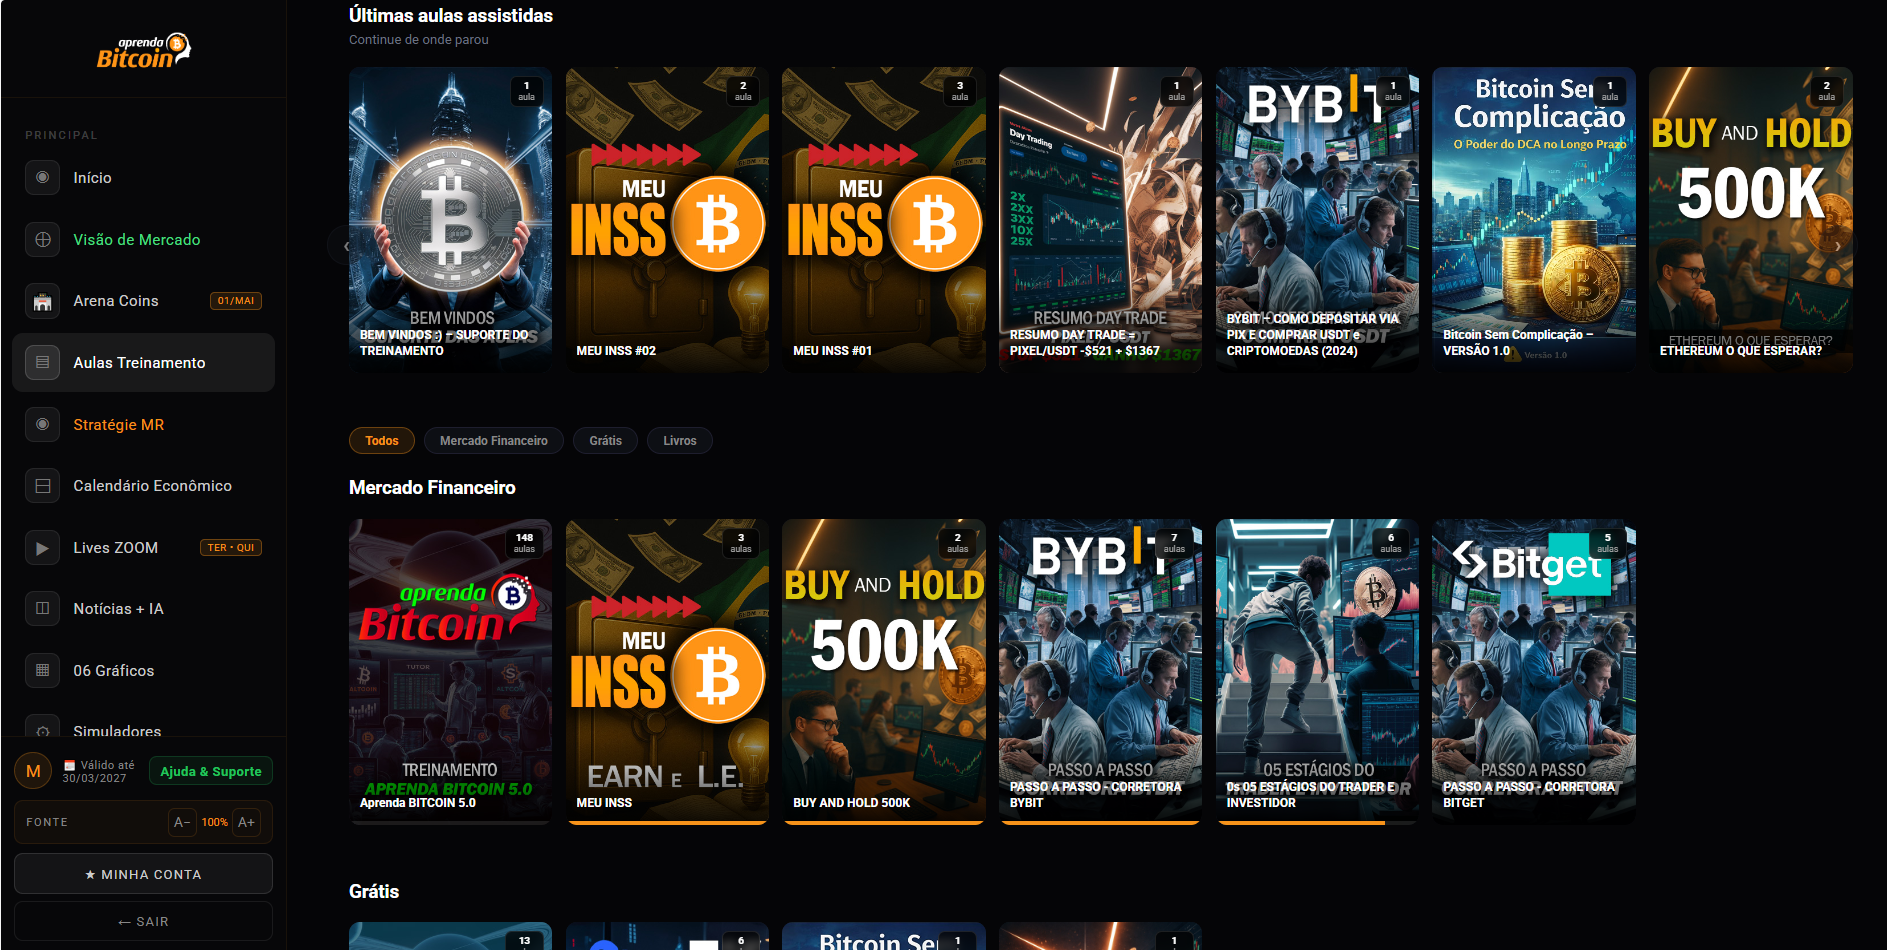Click the 6 aulas badge on 05 Estágios
This screenshot has height=950, width=1887.
click(1391, 543)
